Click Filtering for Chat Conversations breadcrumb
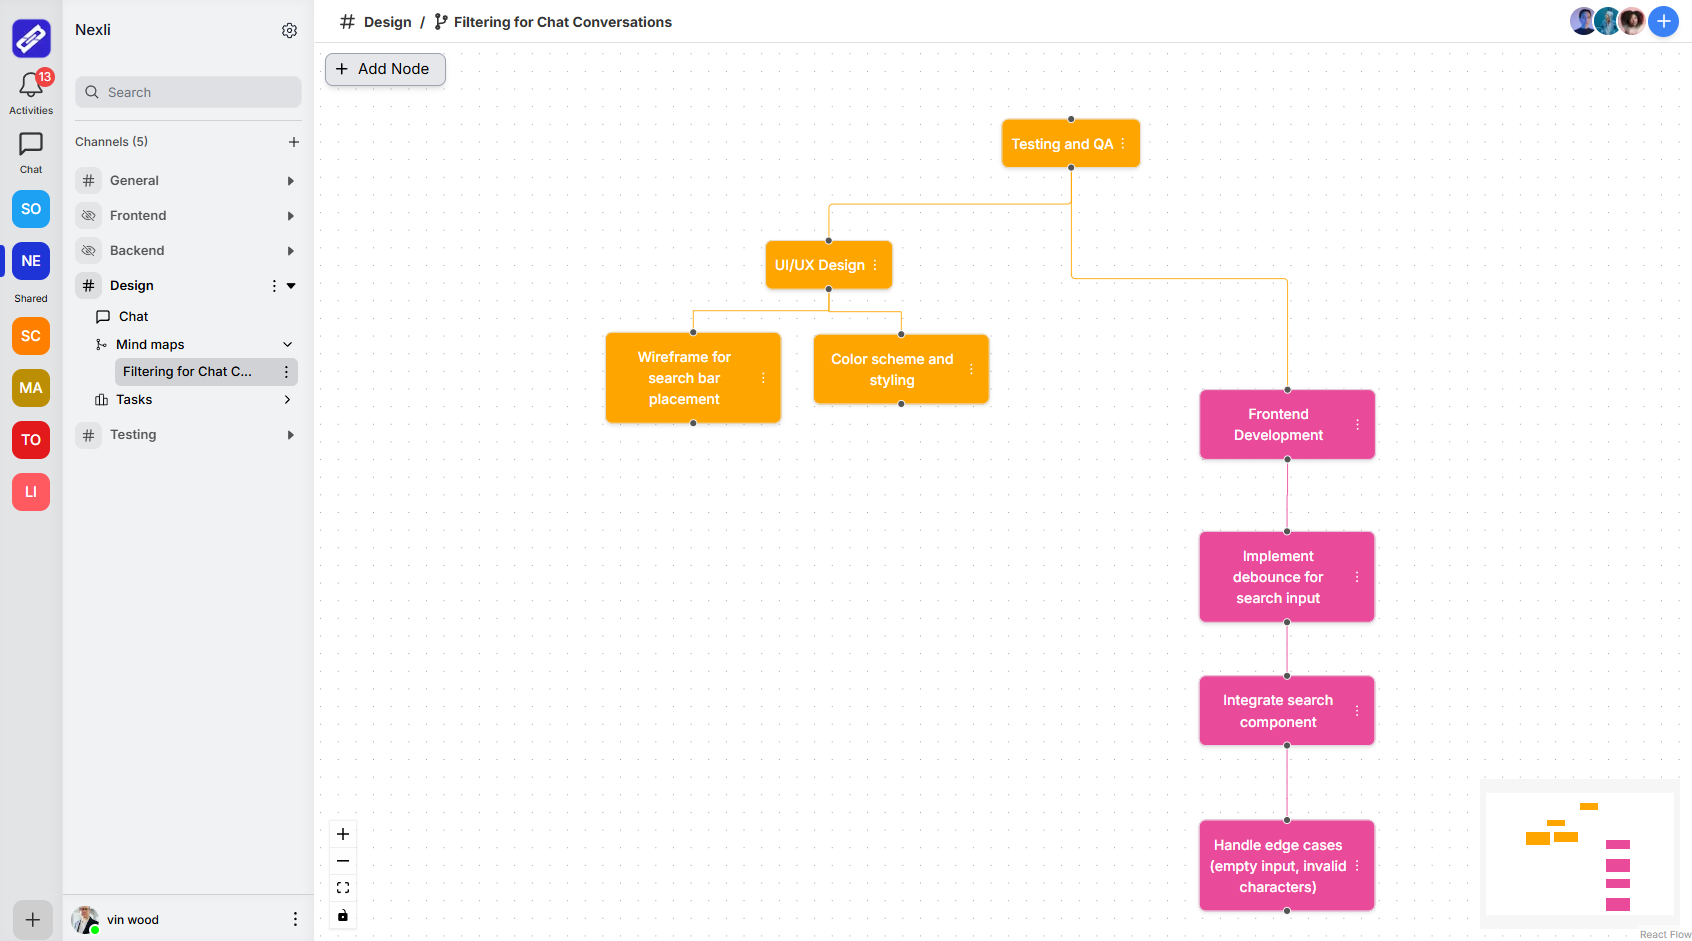This screenshot has width=1692, height=941. [563, 22]
